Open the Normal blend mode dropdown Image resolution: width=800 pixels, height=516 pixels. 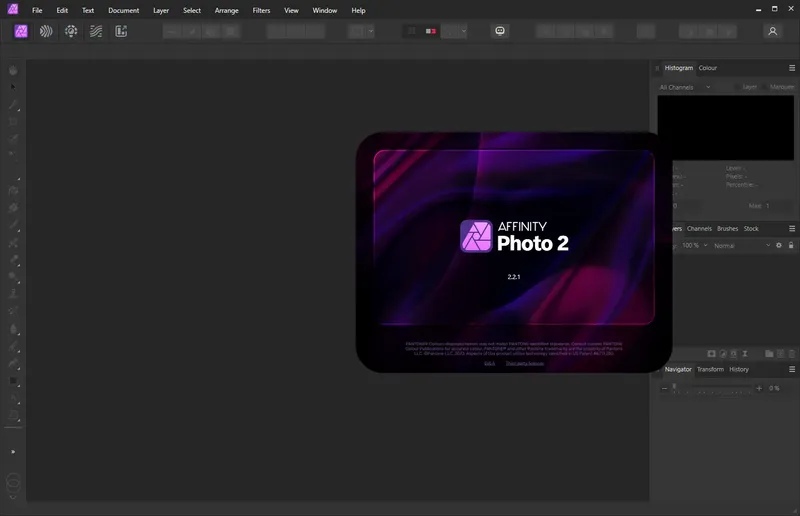(x=742, y=245)
